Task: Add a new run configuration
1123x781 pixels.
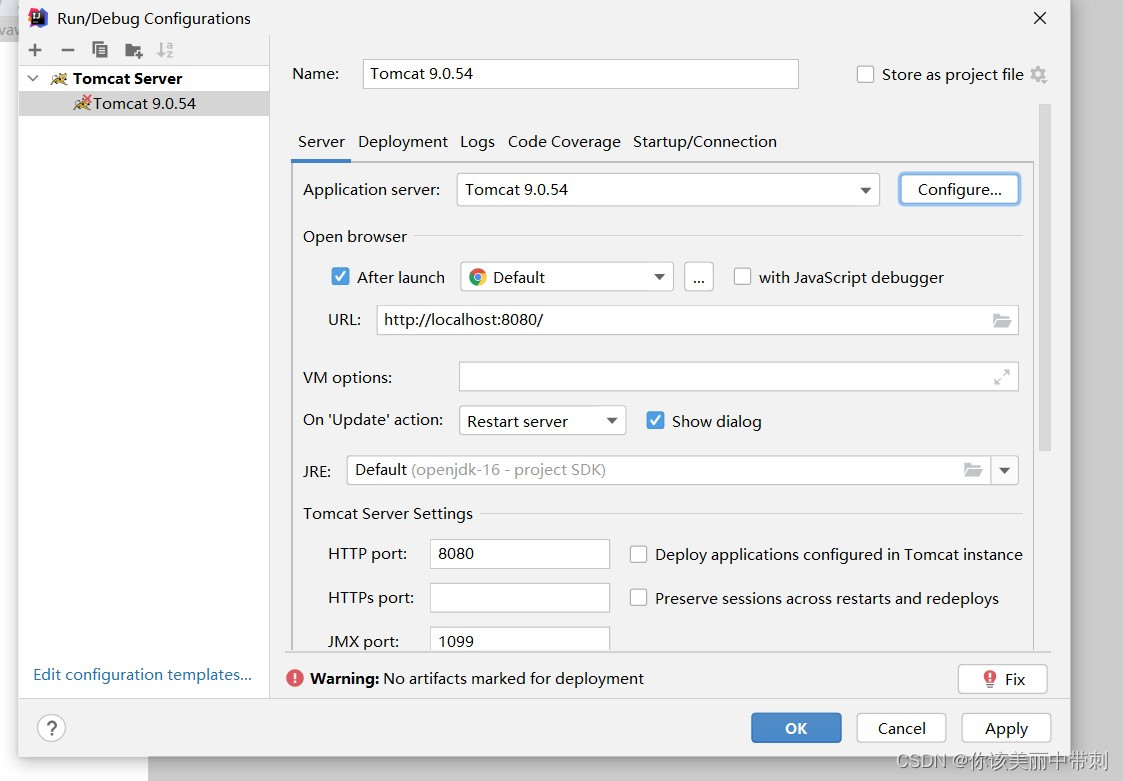Action: tap(35, 49)
